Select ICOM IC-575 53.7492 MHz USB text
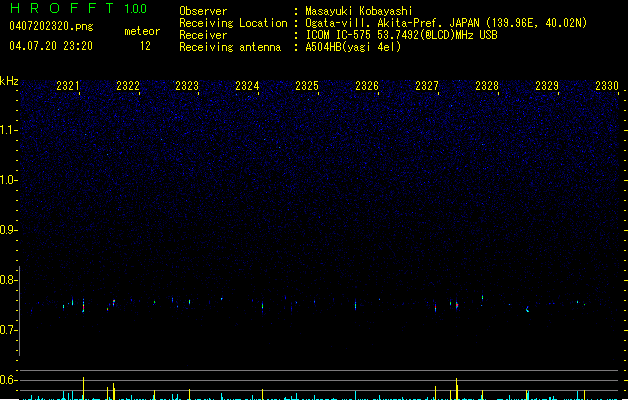The height and width of the screenshot is (400, 629). pyautogui.click(x=402, y=35)
